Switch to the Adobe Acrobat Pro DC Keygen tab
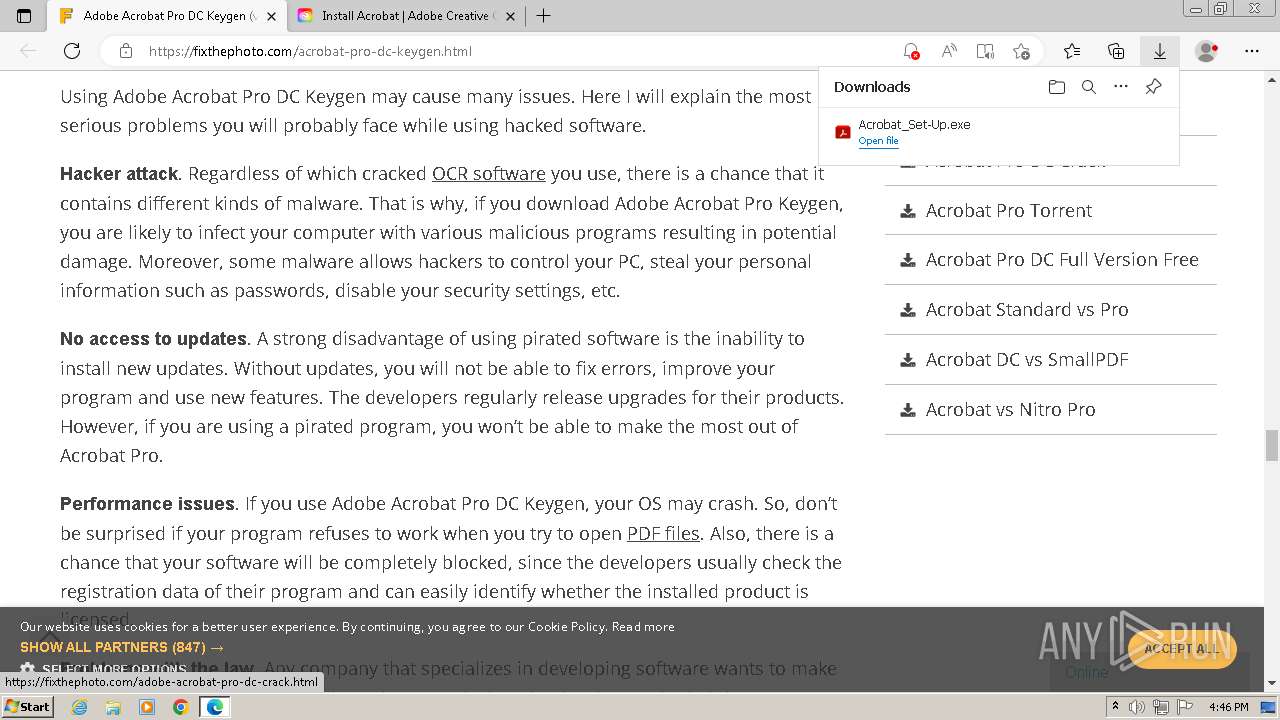 167,16
